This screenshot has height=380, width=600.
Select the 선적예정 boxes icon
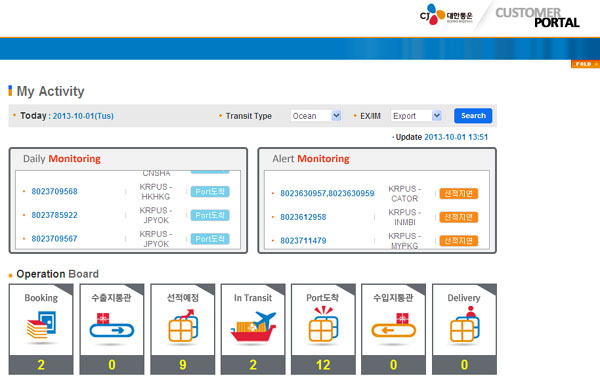pyautogui.click(x=183, y=325)
